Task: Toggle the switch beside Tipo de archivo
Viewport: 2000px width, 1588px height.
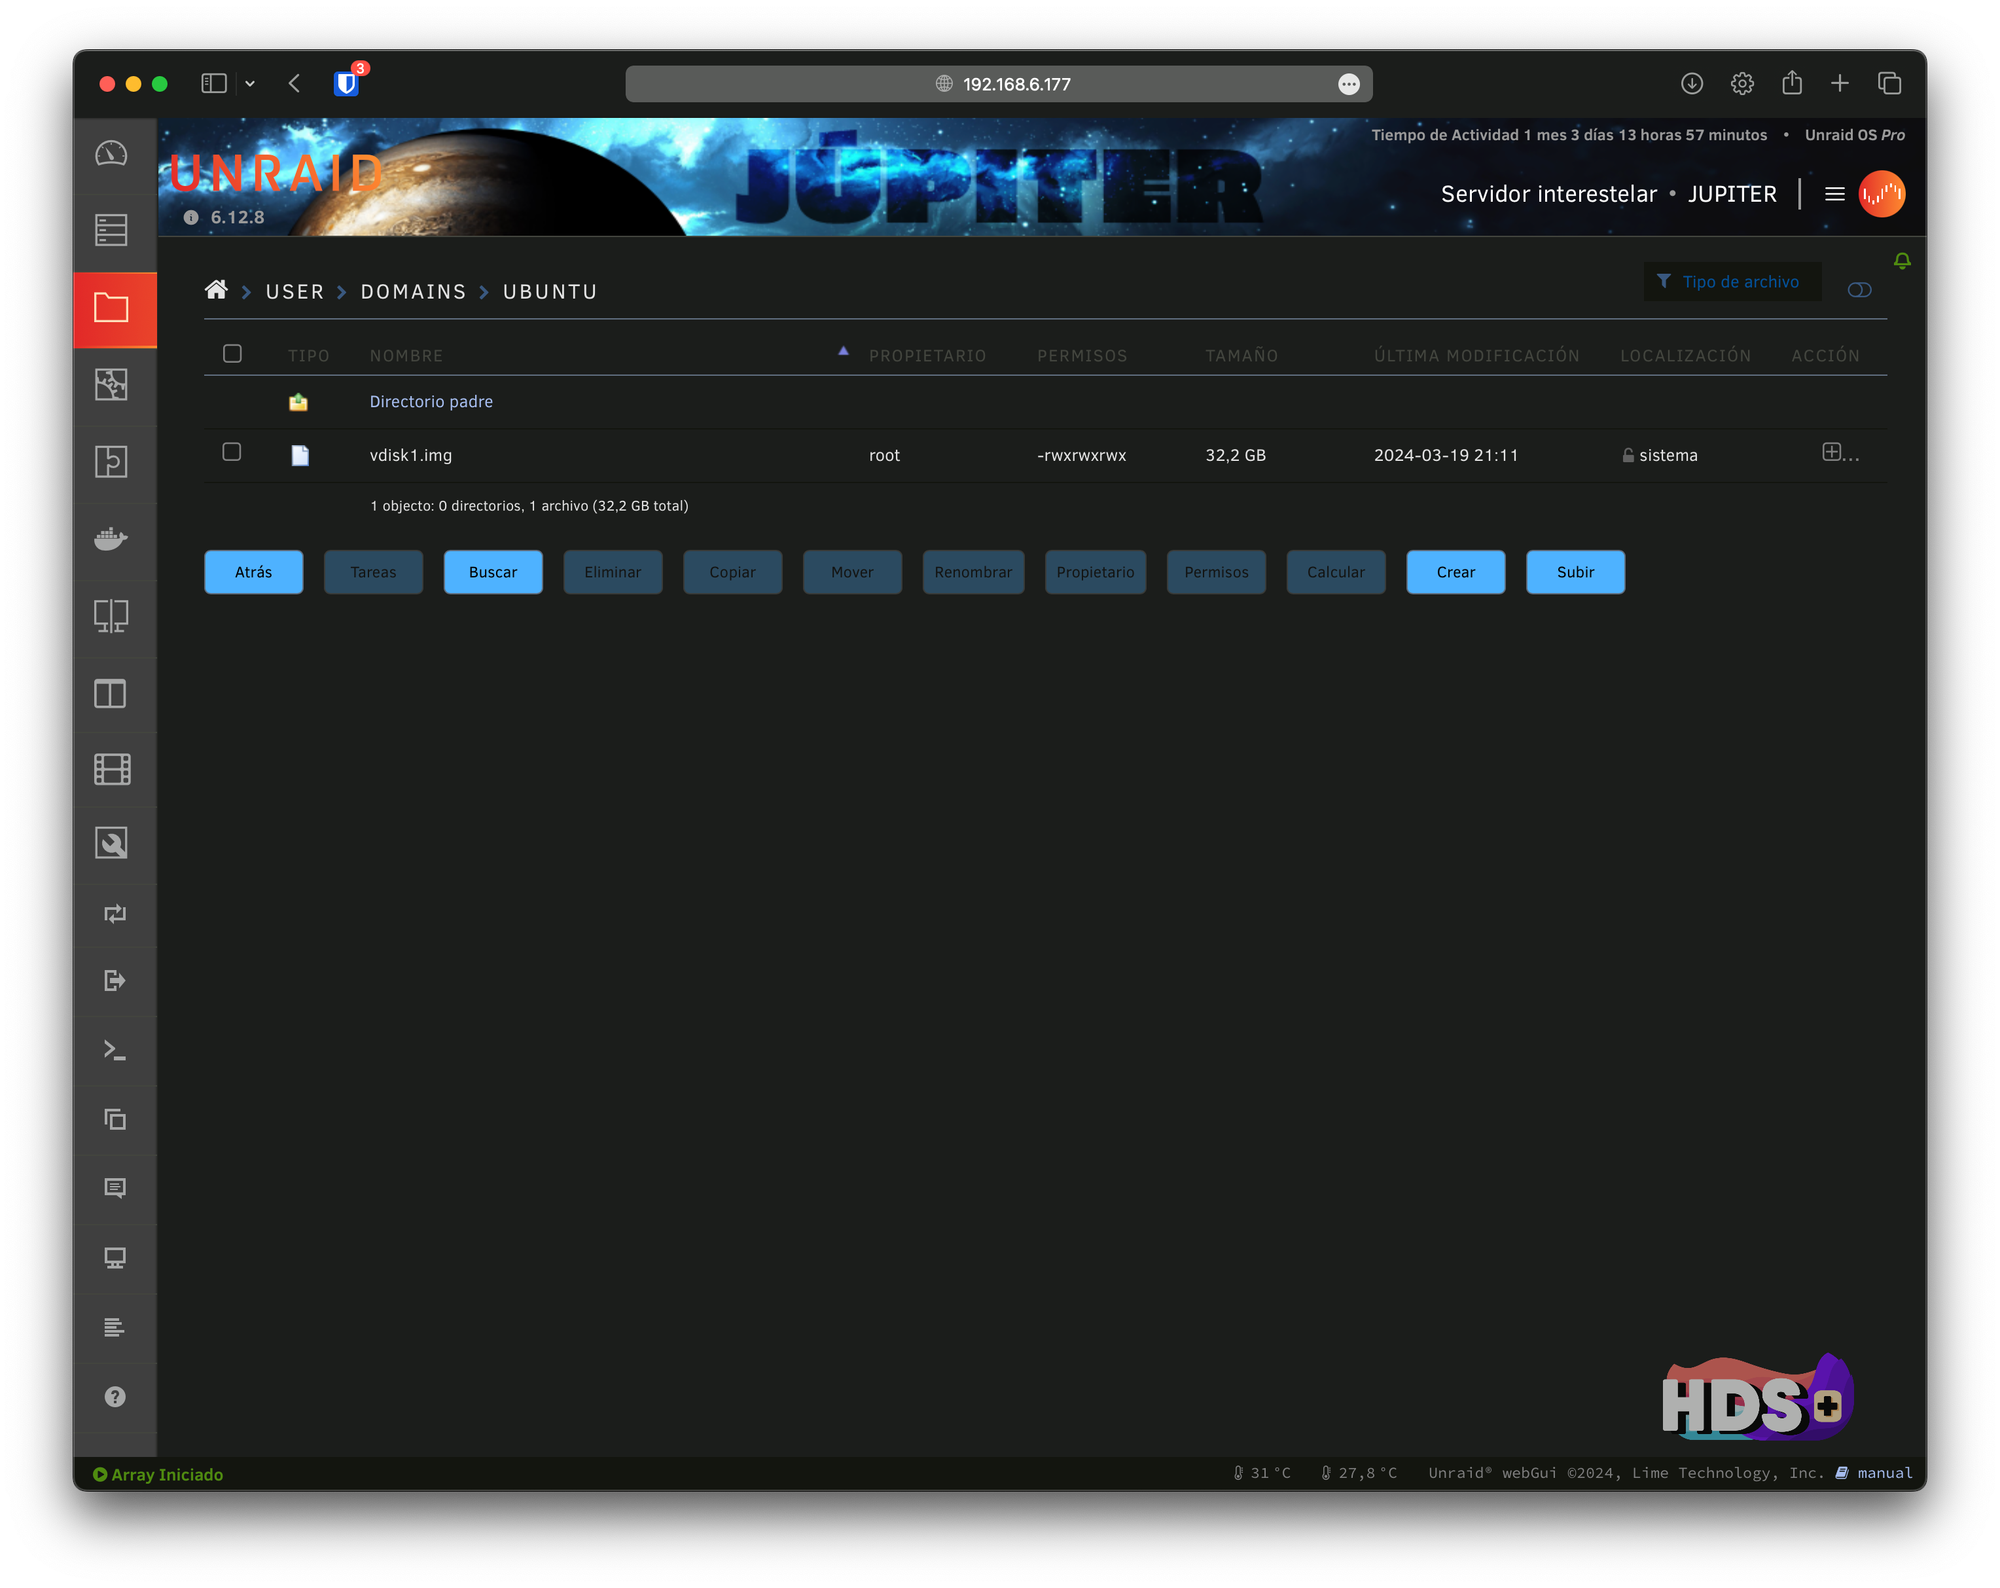Action: click(1859, 290)
